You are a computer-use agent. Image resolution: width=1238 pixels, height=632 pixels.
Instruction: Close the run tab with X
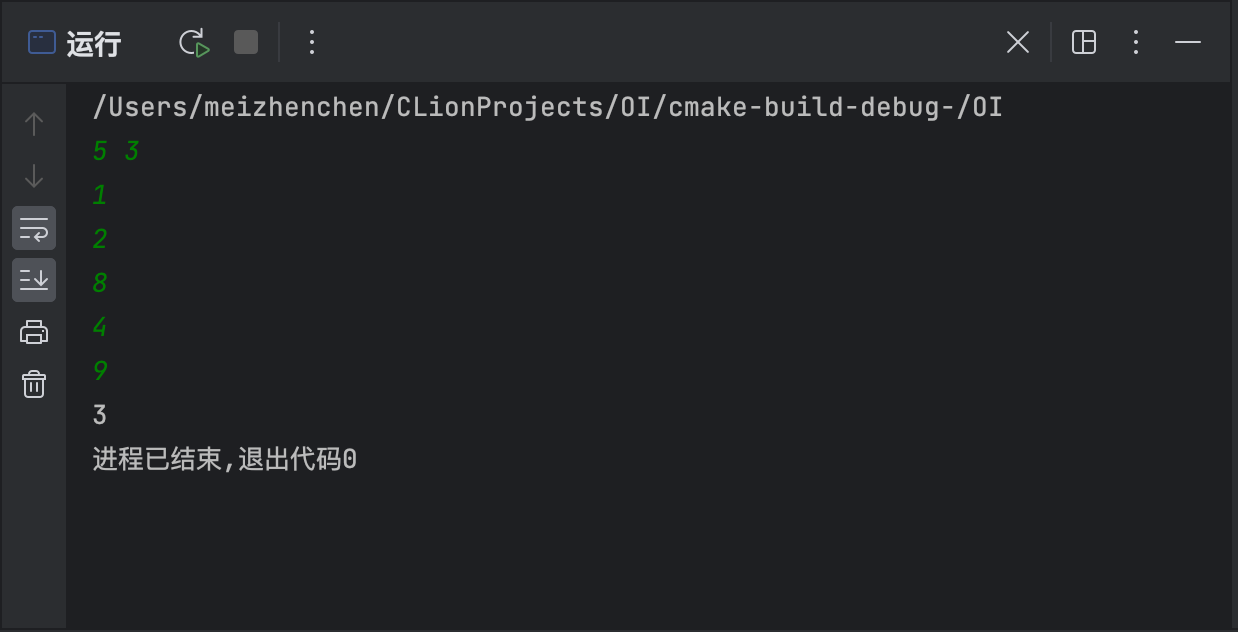click(x=1018, y=42)
